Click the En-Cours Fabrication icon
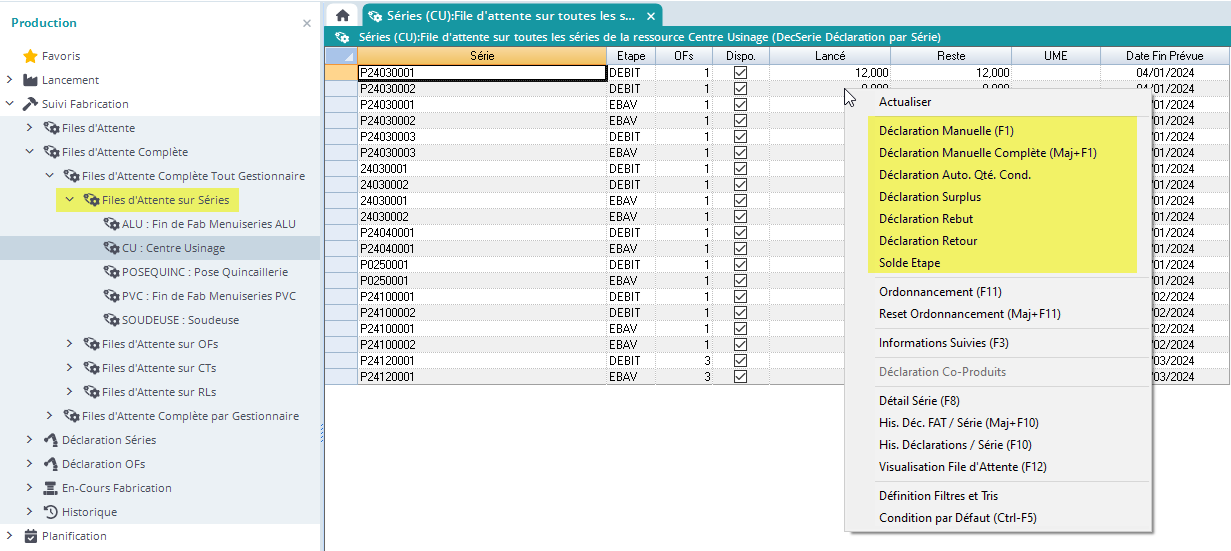This screenshot has height=551, width=1231. click(50, 488)
